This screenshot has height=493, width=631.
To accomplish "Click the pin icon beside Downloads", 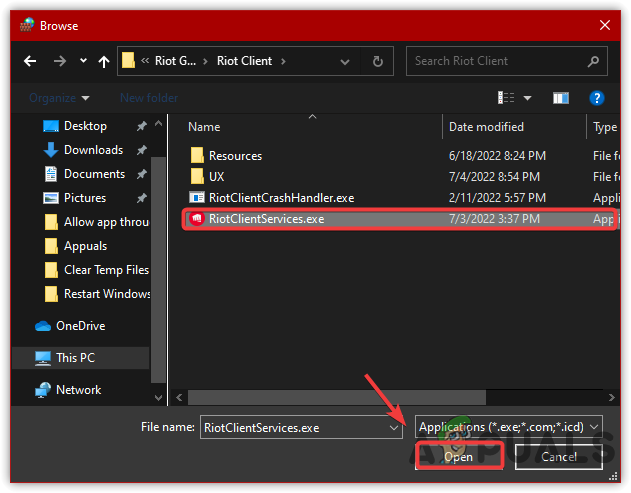I will pos(141,151).
